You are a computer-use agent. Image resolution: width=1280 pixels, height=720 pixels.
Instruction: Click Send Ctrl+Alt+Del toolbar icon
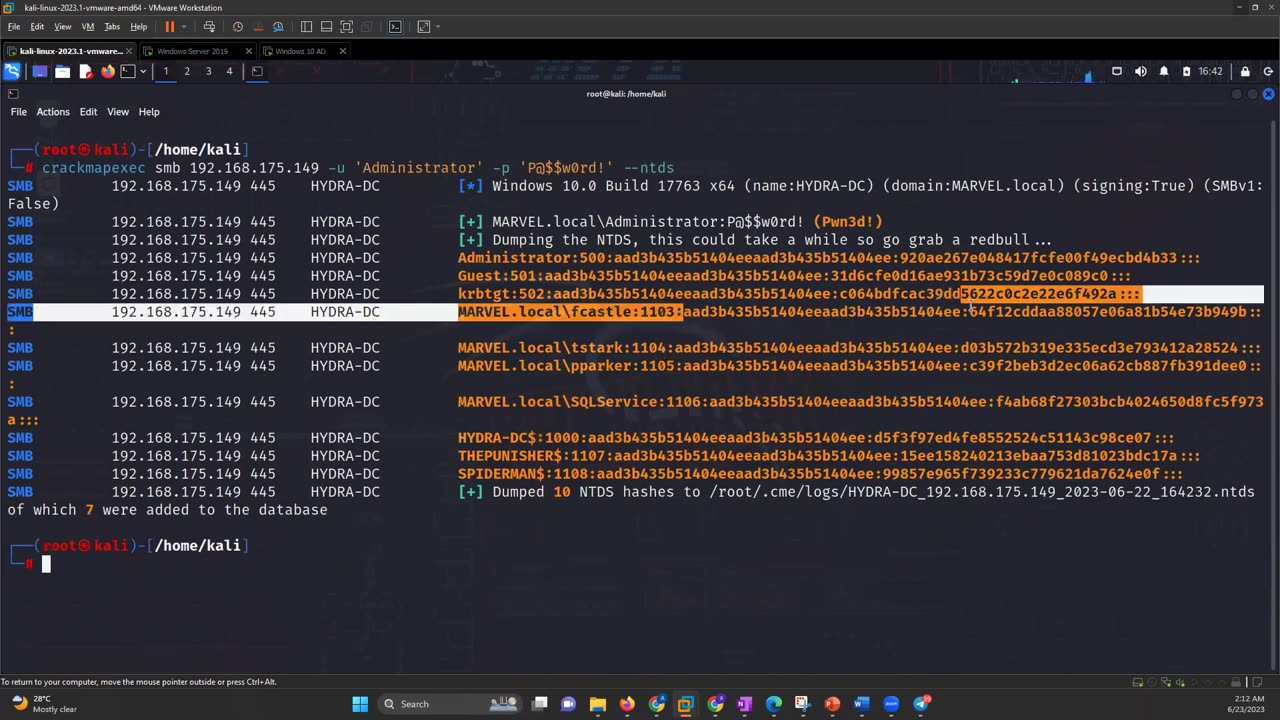coord(209,27)
